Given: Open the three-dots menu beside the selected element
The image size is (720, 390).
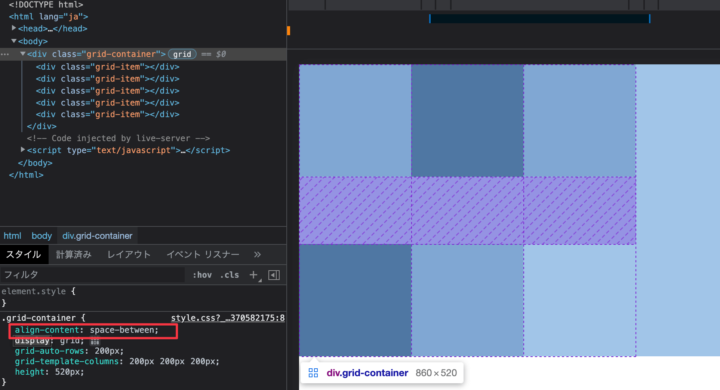Looking at the screenshot, I should pos(5,54).
